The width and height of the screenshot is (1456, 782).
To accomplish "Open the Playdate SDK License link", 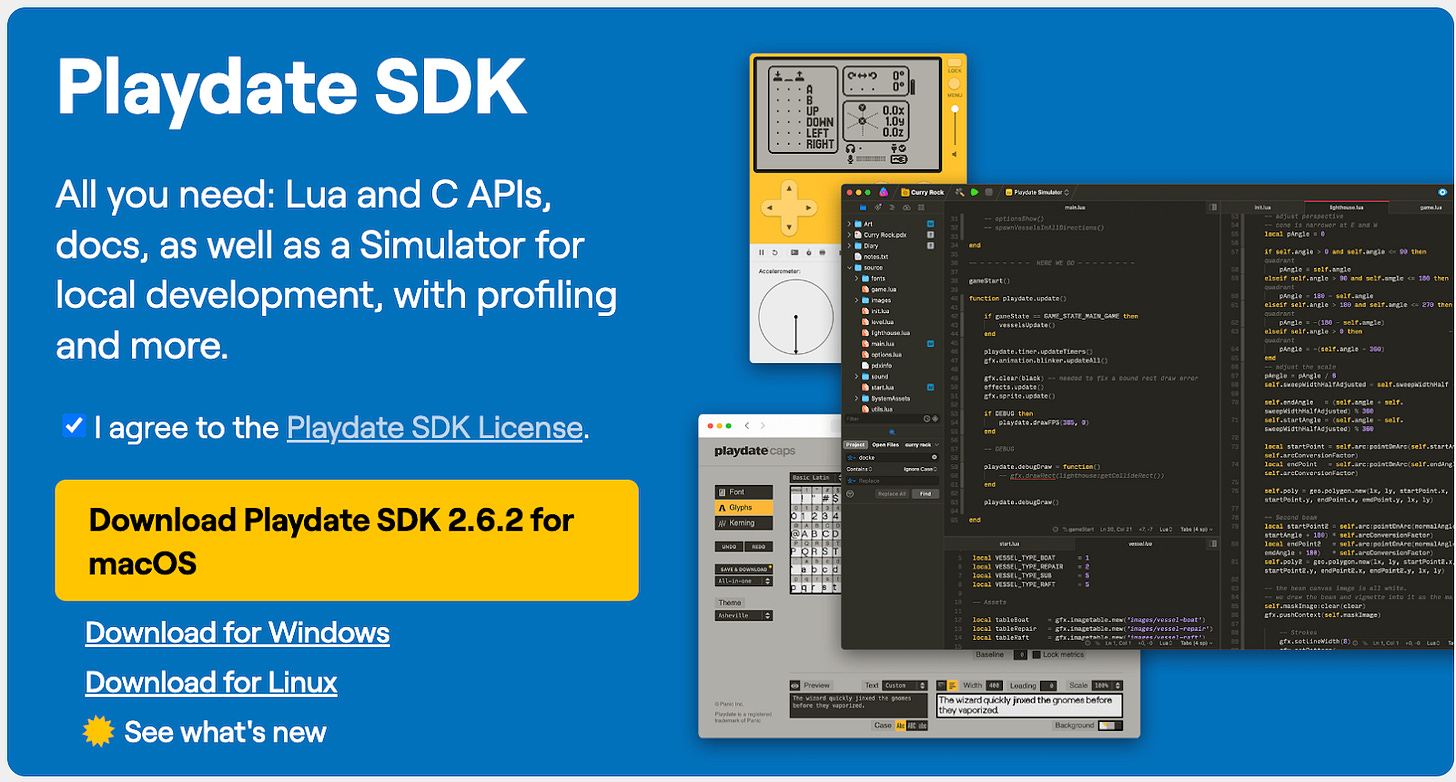I will tap(435, 428).
